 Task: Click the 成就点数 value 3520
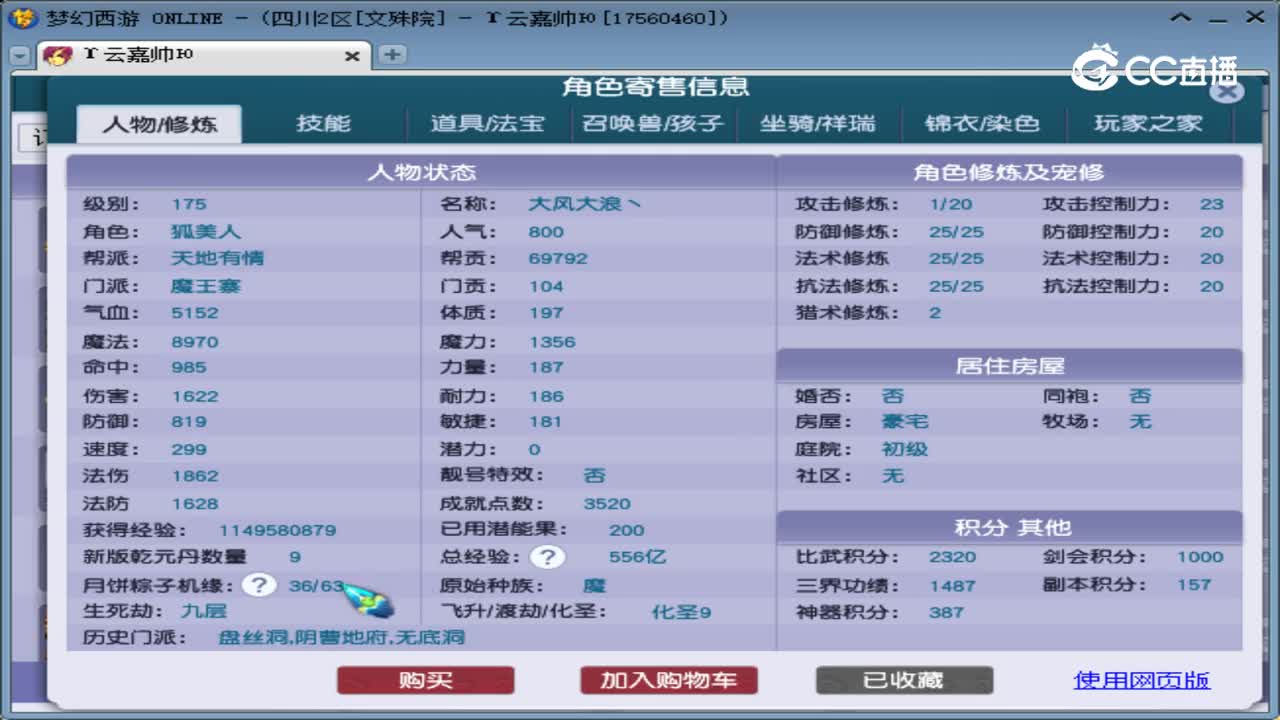coord(607,504)
